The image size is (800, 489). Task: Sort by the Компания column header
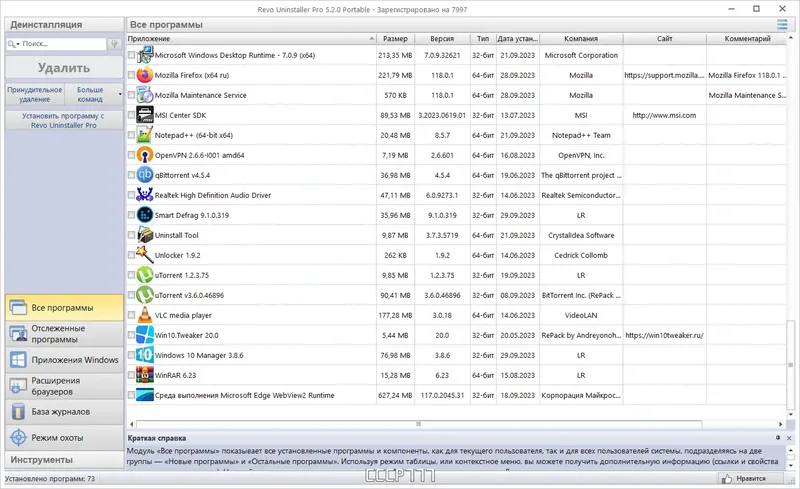581,39
